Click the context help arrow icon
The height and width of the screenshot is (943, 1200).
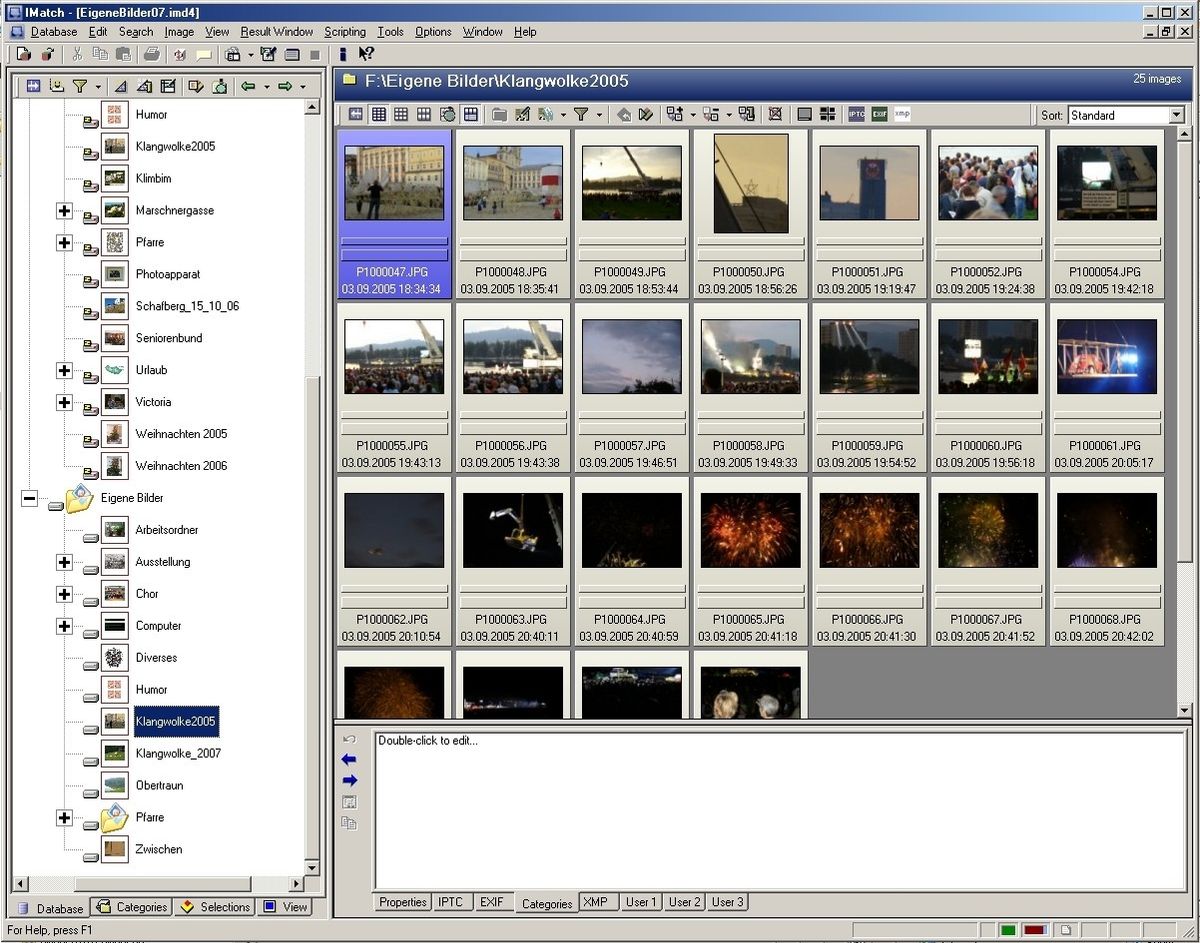(x=366, y=54)
